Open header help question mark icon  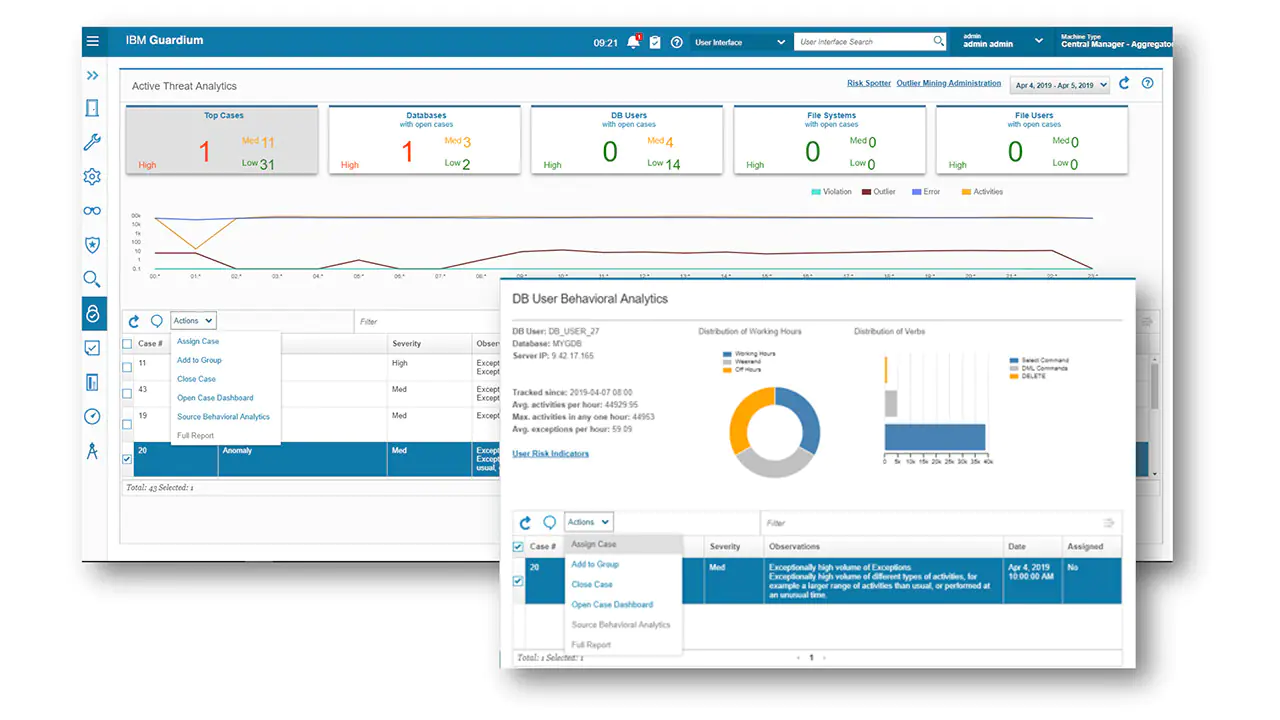tap(677, 42)
